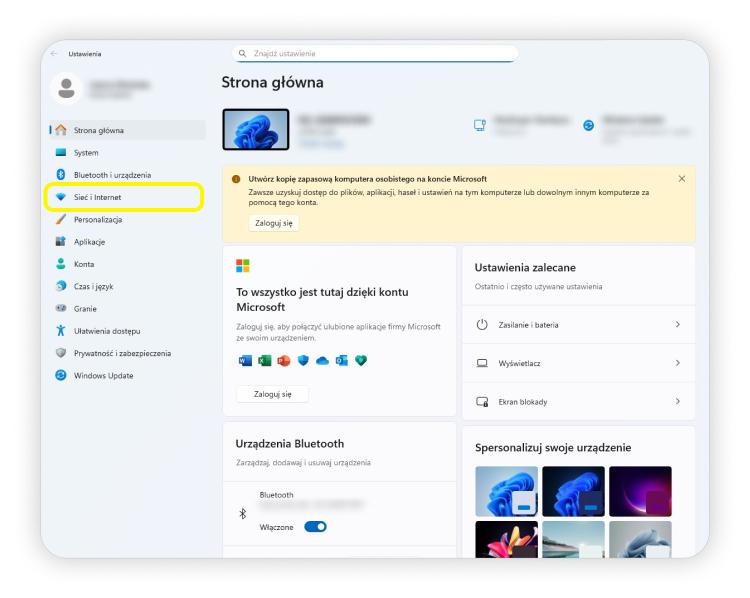Open the Wyświetlacz recommended setting
Image resolution: width=750 pixels, height=598 pixels.
[x=579, y=363]
